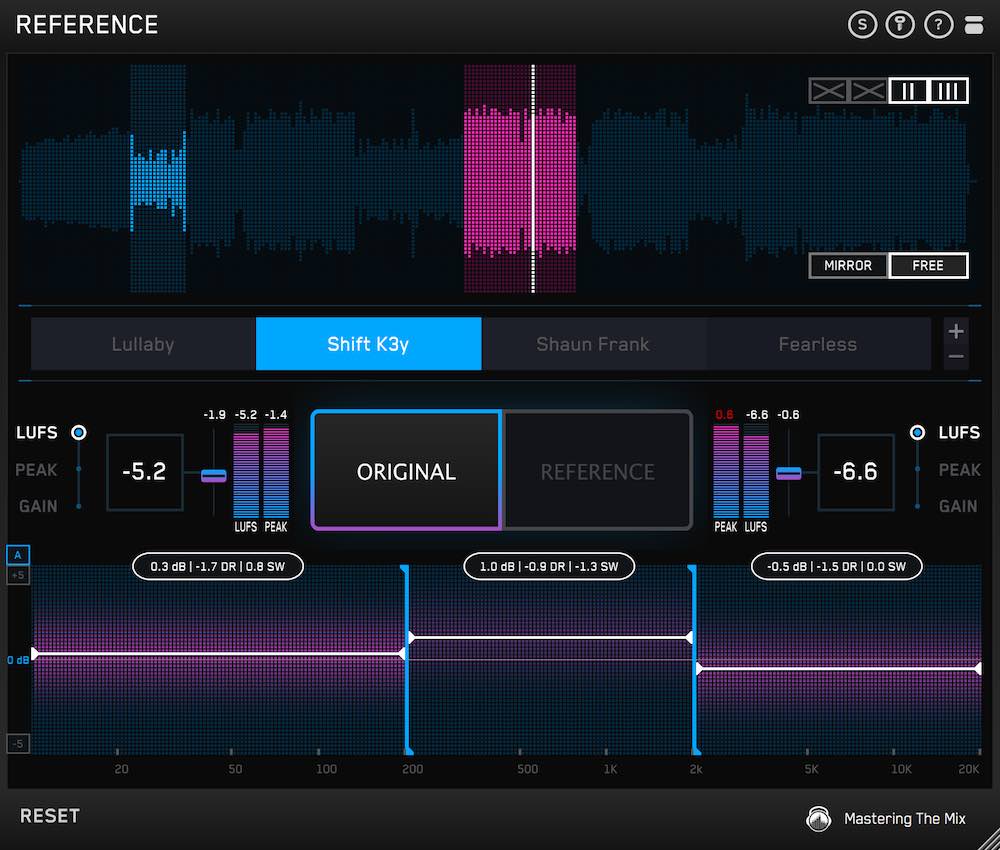Image resolution: width=1000 pixels, height=850 pixels.
Task: Select the Shaun Frank reference track tab
Action: pos(593,344)
